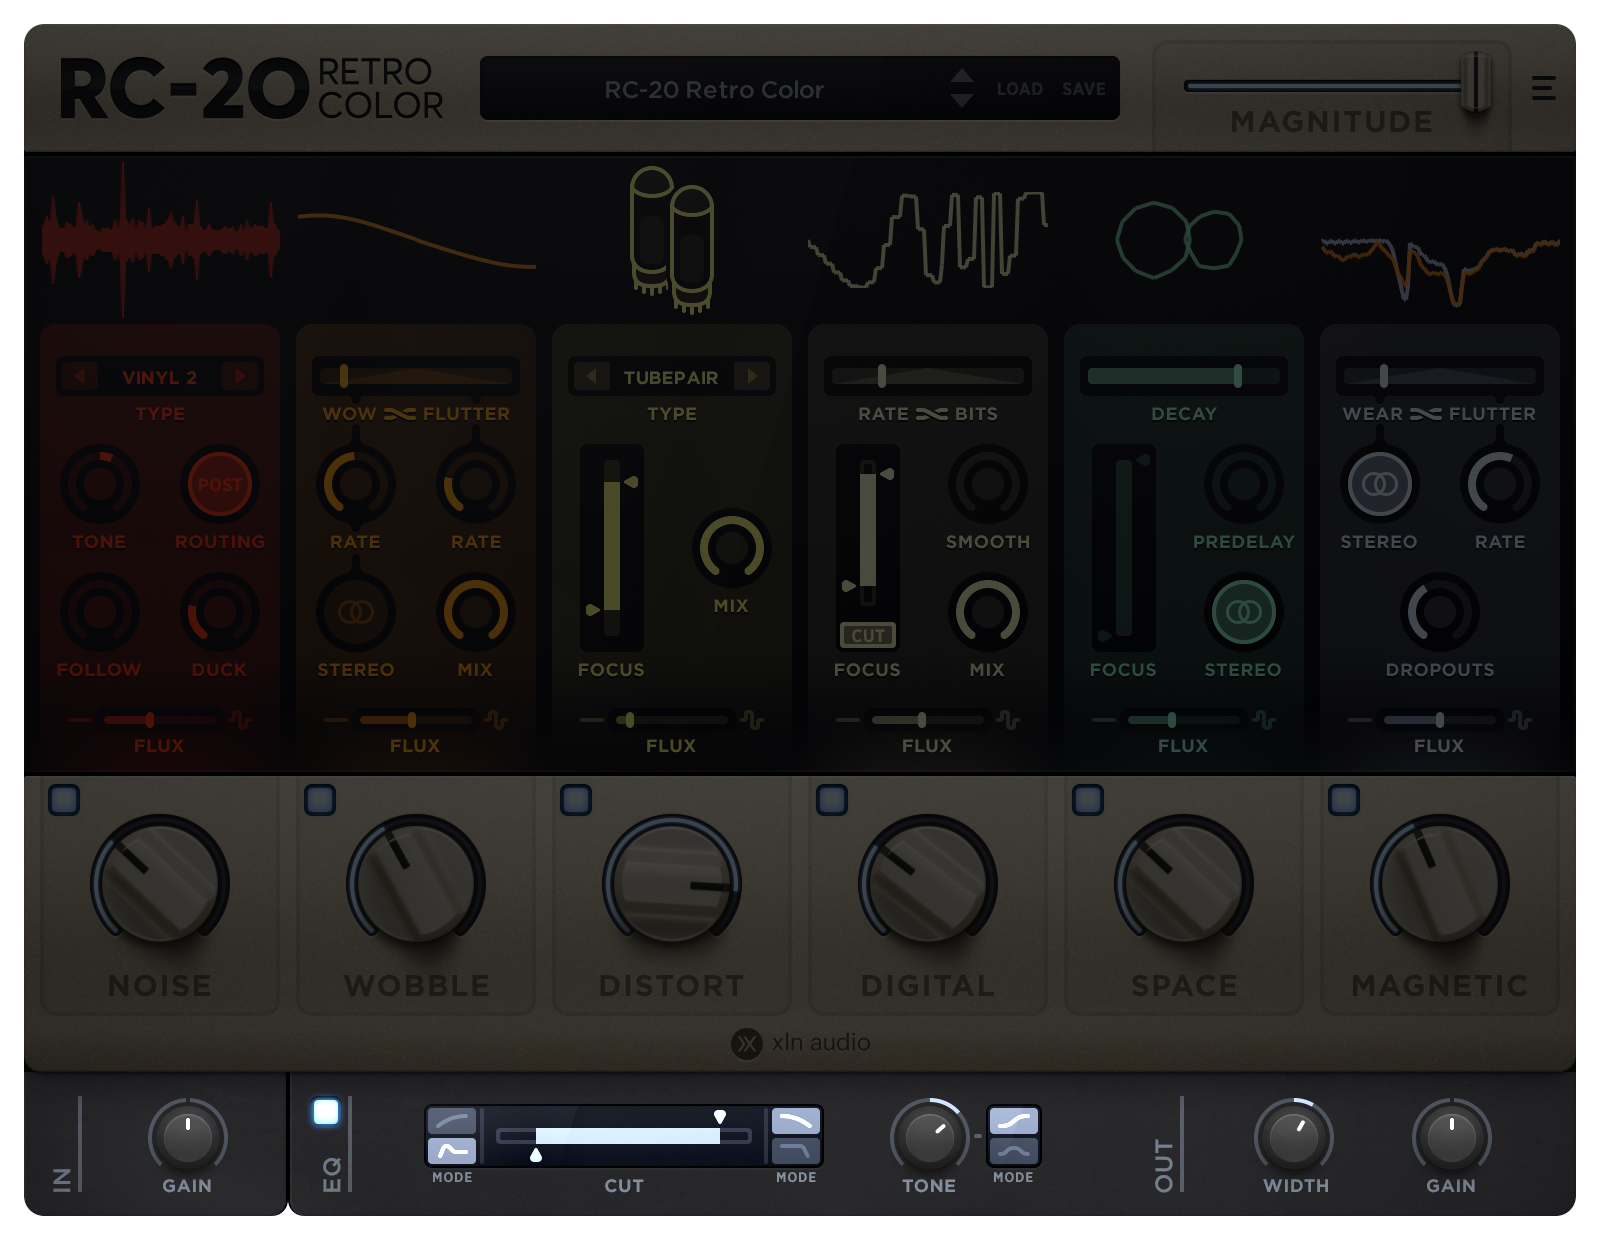Click the Wear/Flutter balance slider

point(1439,376)
